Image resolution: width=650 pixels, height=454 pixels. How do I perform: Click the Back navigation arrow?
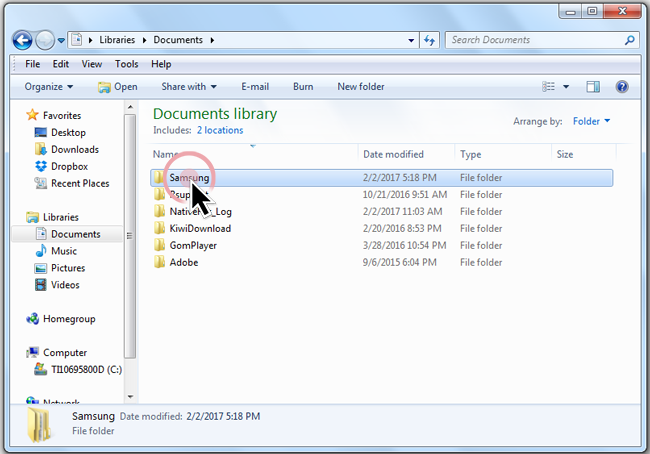[x=22, y=40]
